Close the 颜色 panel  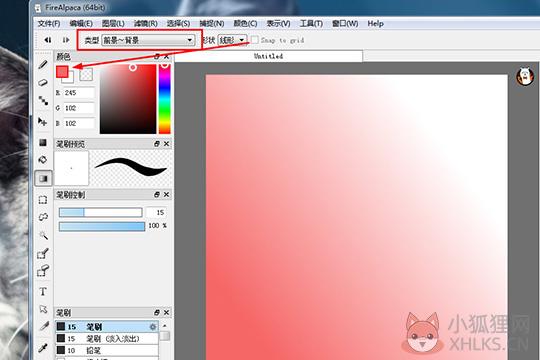point(167,56)
